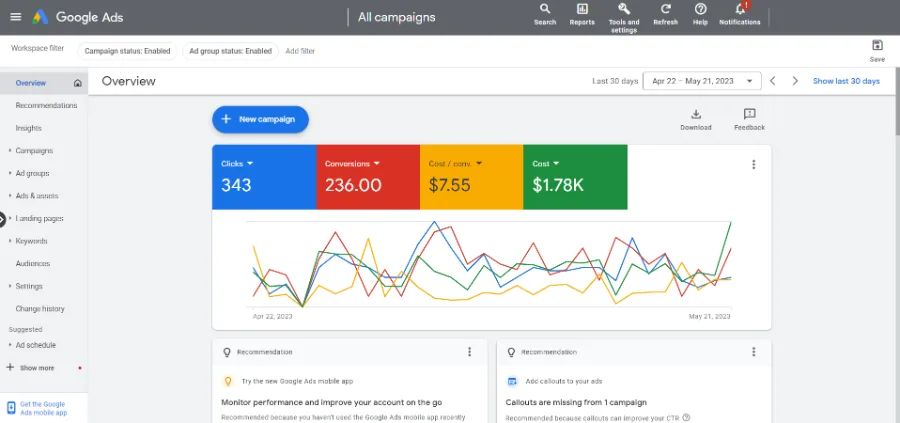Click Add filter in workspace filter
The image size is (900, 423).
tap(300, 51)
